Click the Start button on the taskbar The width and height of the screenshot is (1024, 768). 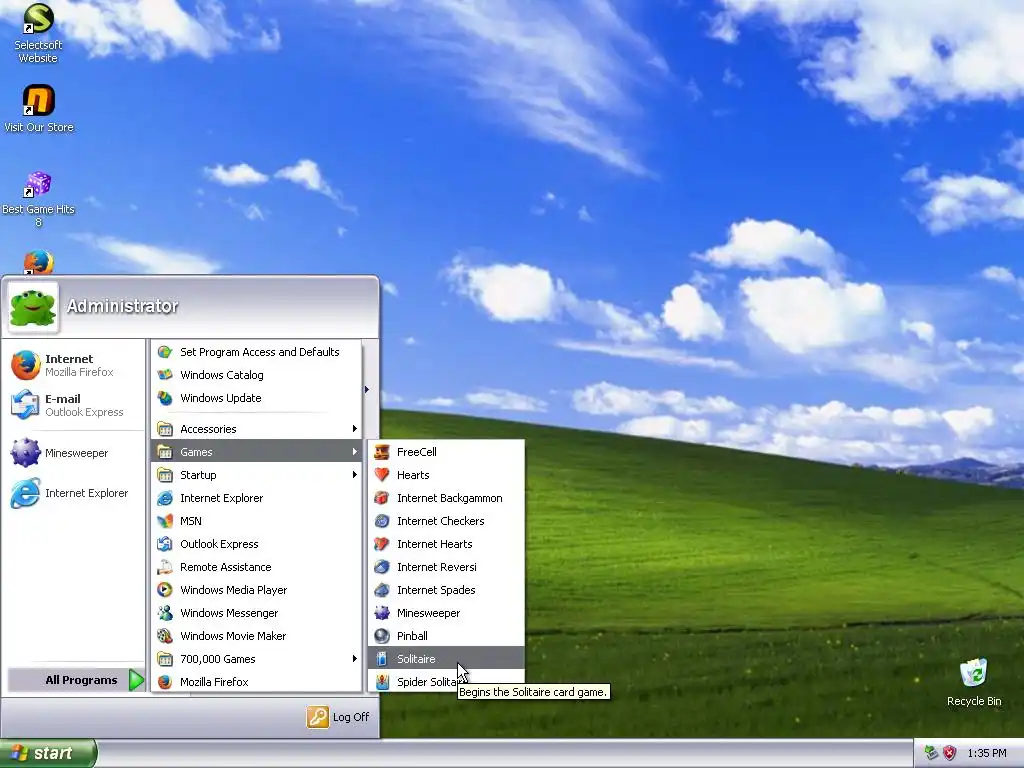(x=48, y=753)
